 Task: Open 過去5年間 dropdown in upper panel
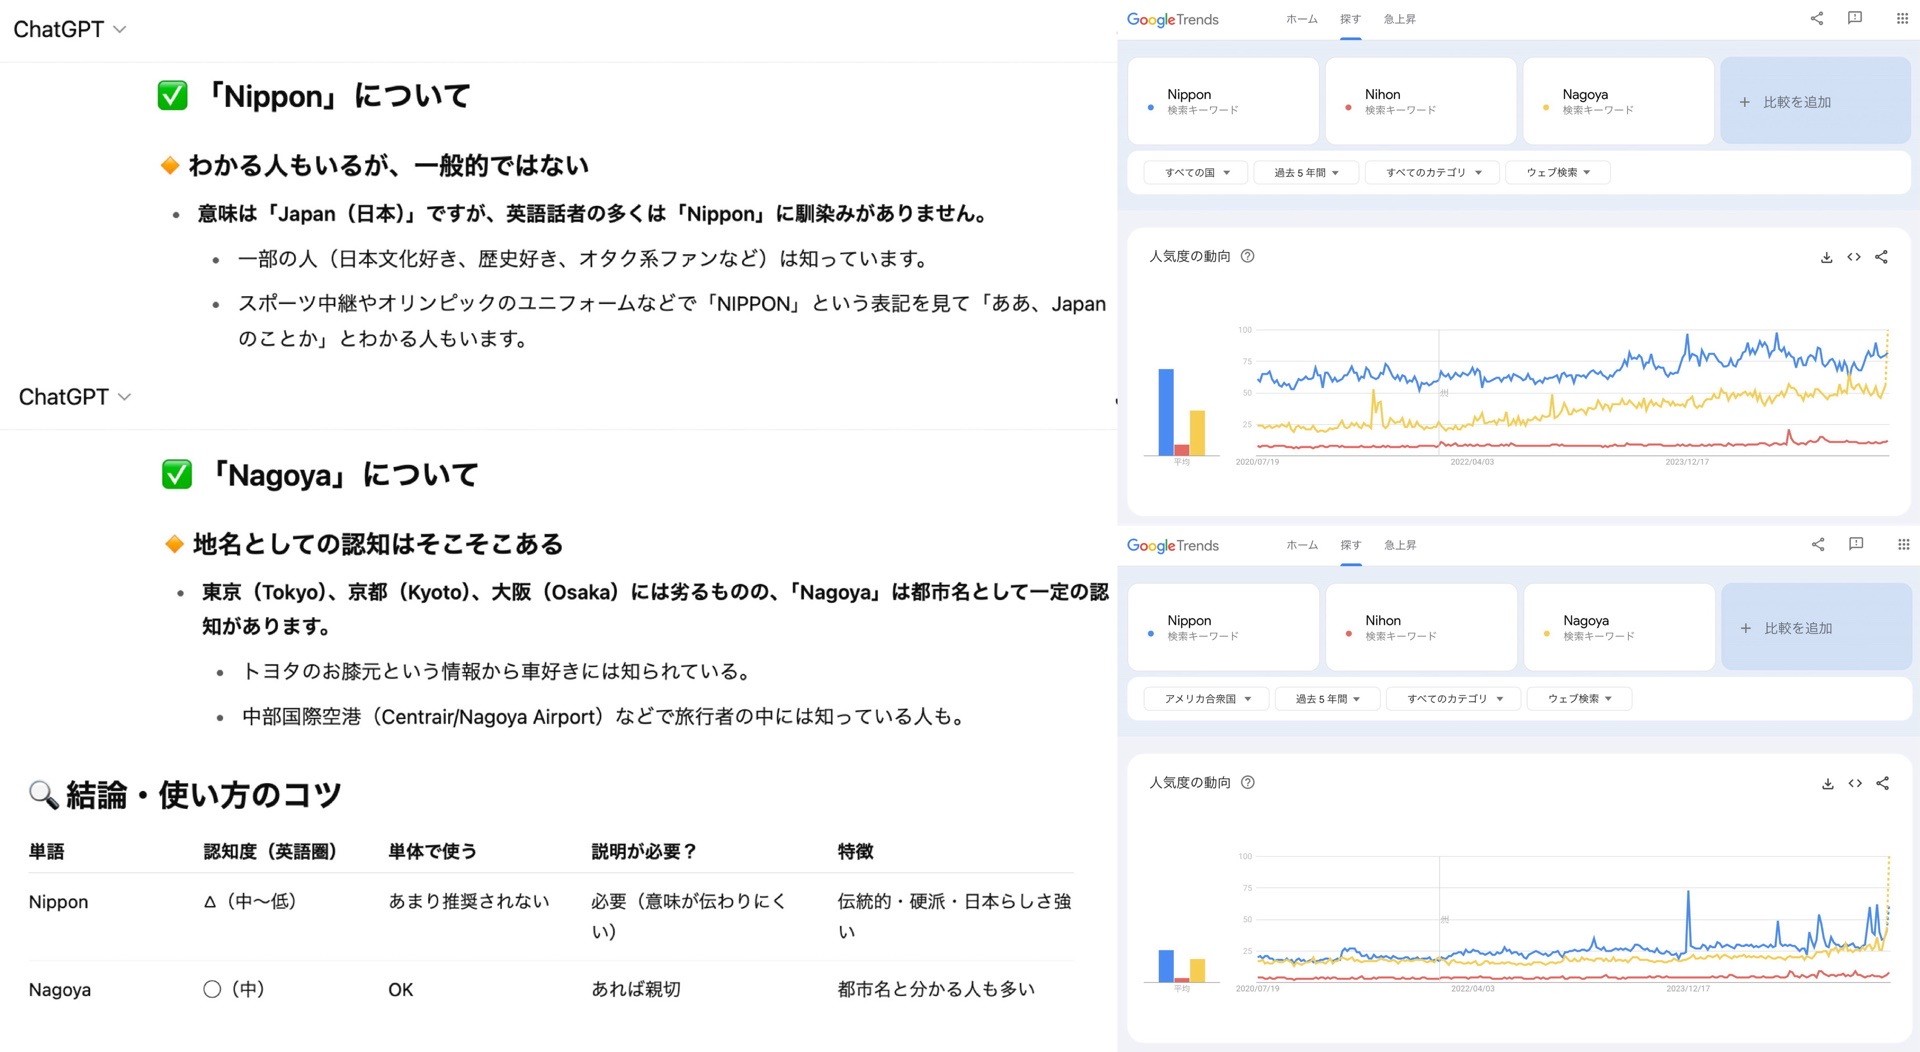click(x=1307, y=172)
